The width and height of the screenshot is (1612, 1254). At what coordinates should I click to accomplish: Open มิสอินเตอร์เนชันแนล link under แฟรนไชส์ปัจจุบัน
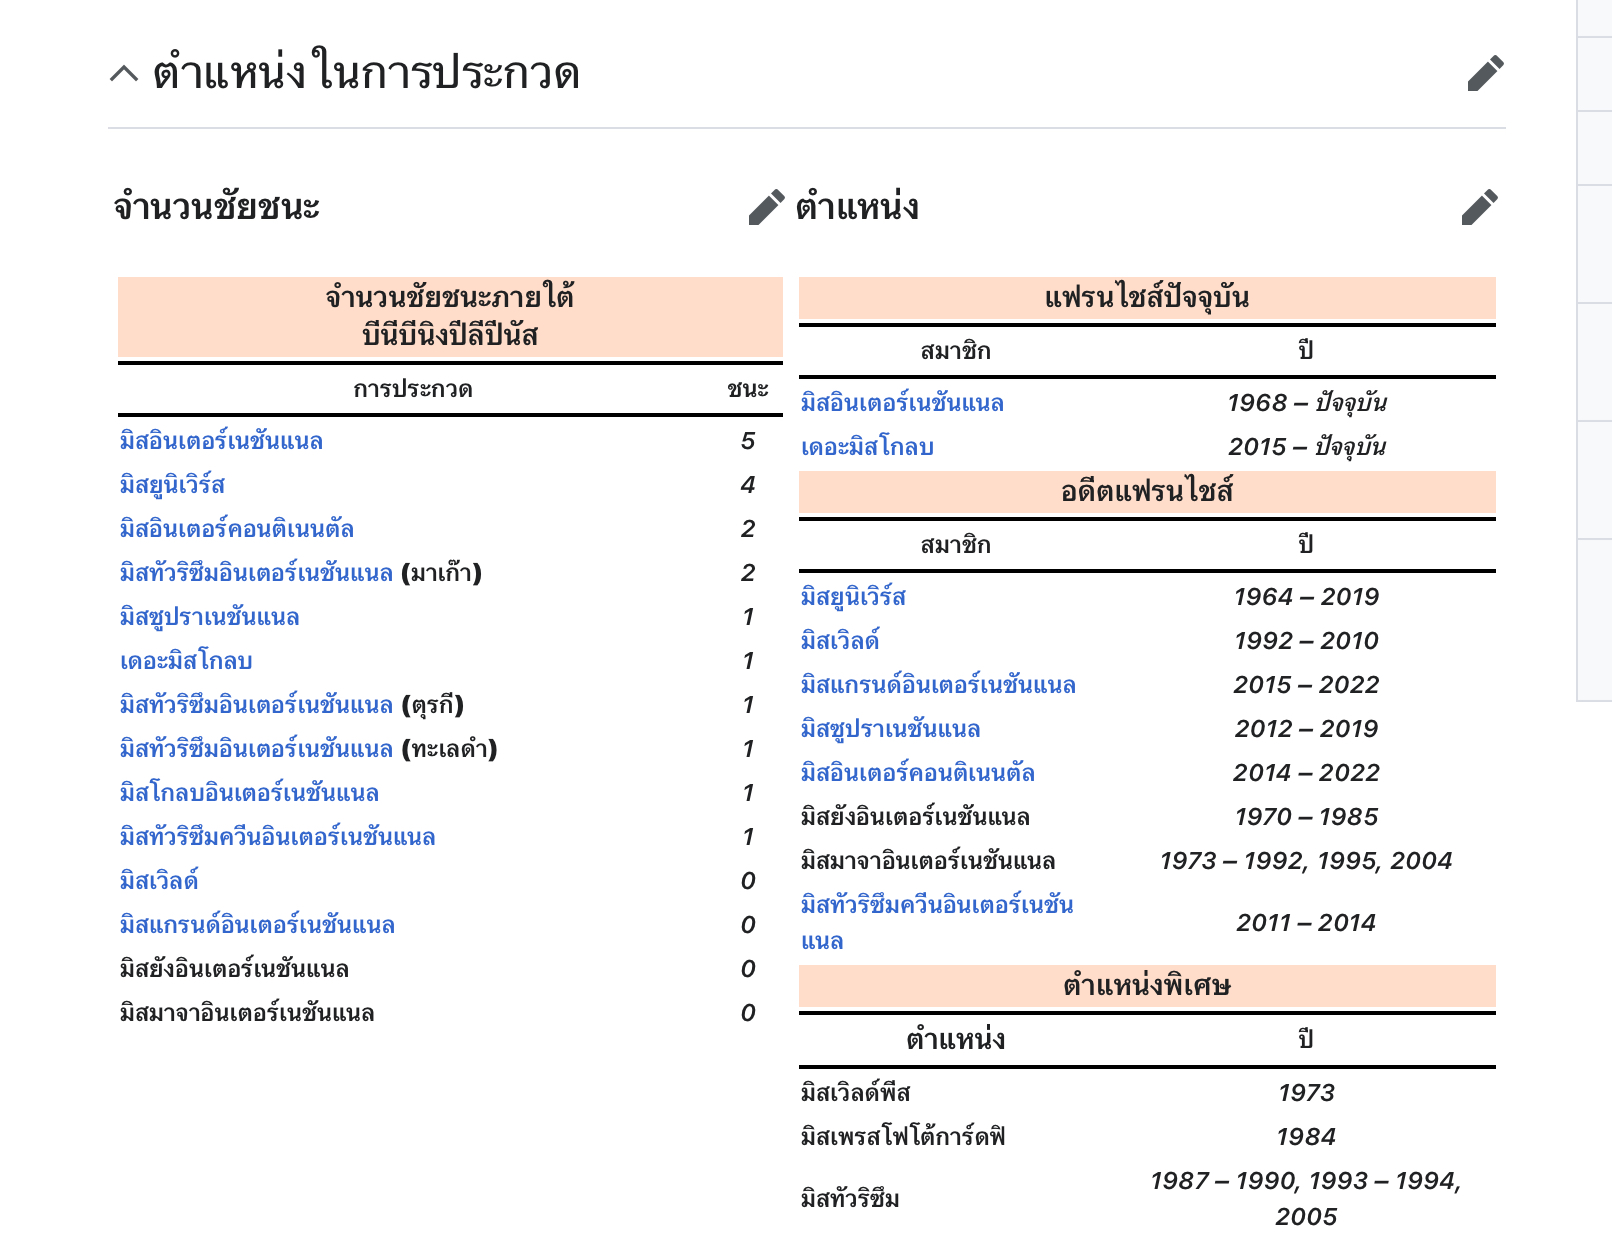902,403
